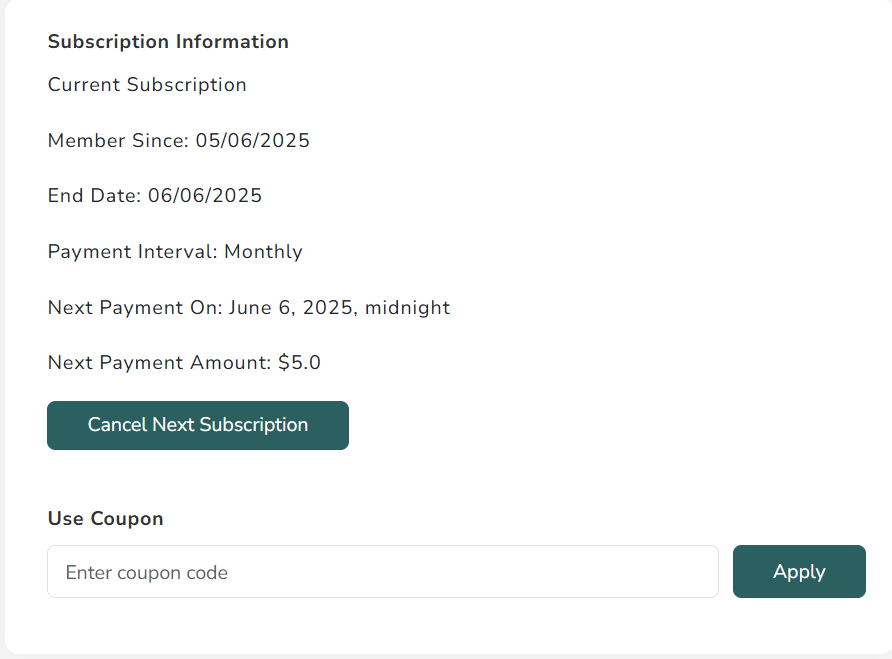Click the Payment Interval label
Viewport: 892px width, 659px height.
pyautogui.click(x=132, y=252)
